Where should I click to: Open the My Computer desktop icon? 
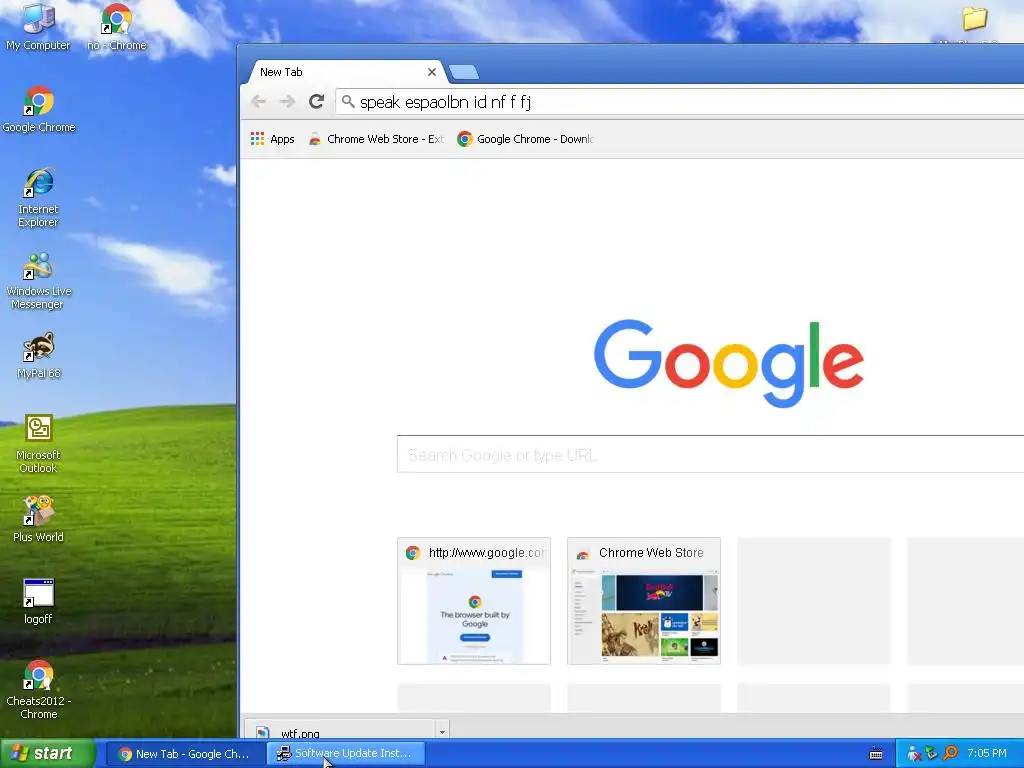click(38, 27)
